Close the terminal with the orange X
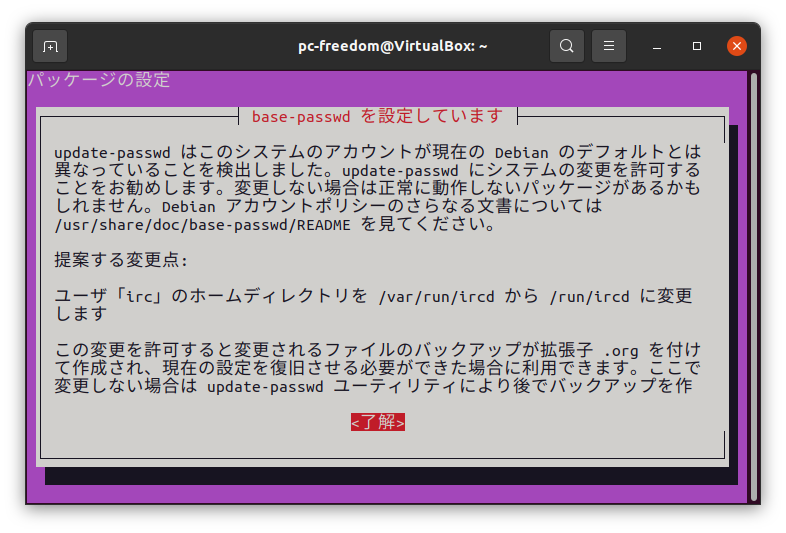This screenshot has width=786, height=533. [x=737, y=46]
